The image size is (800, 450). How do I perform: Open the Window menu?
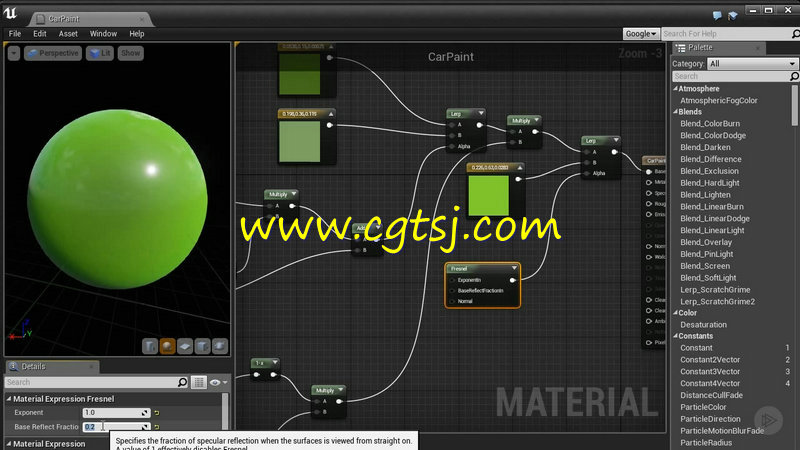click(x=103, y=34)
